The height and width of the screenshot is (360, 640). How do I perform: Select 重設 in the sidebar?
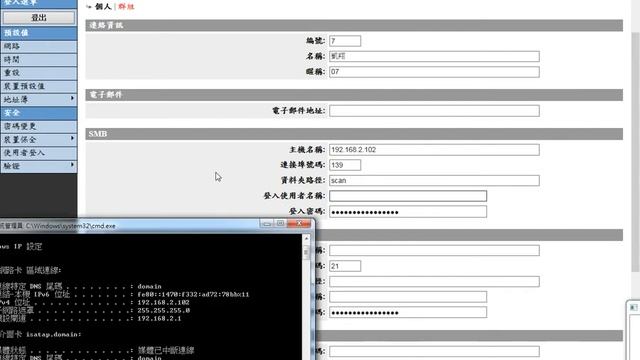point(38,73)
